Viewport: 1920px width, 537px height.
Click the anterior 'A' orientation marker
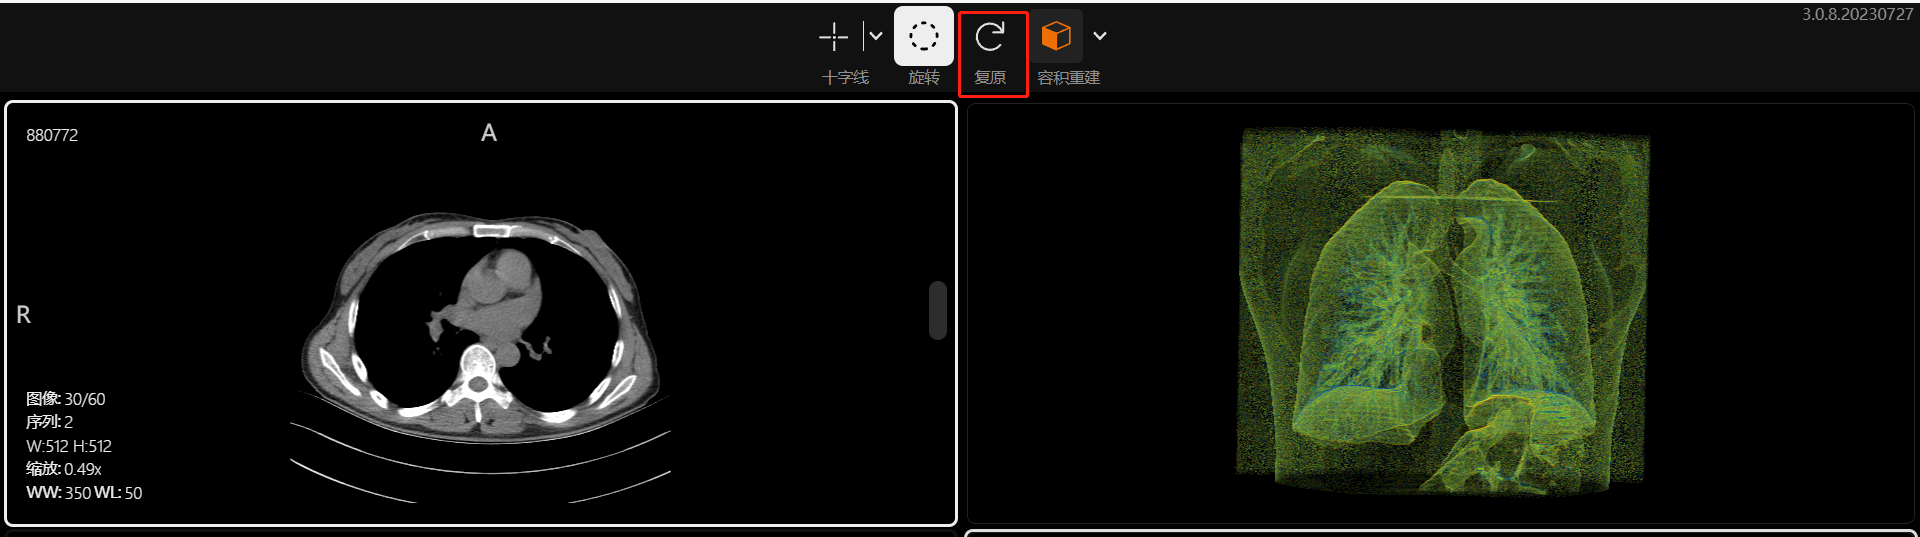(x=489, y=133)
